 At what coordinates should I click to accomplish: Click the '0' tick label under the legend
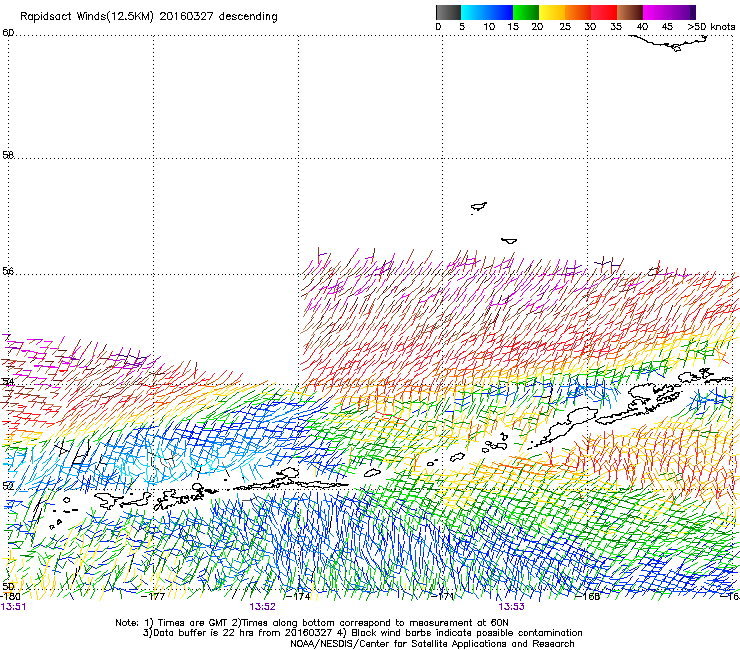pyautogui.click(x=438, y=27)
